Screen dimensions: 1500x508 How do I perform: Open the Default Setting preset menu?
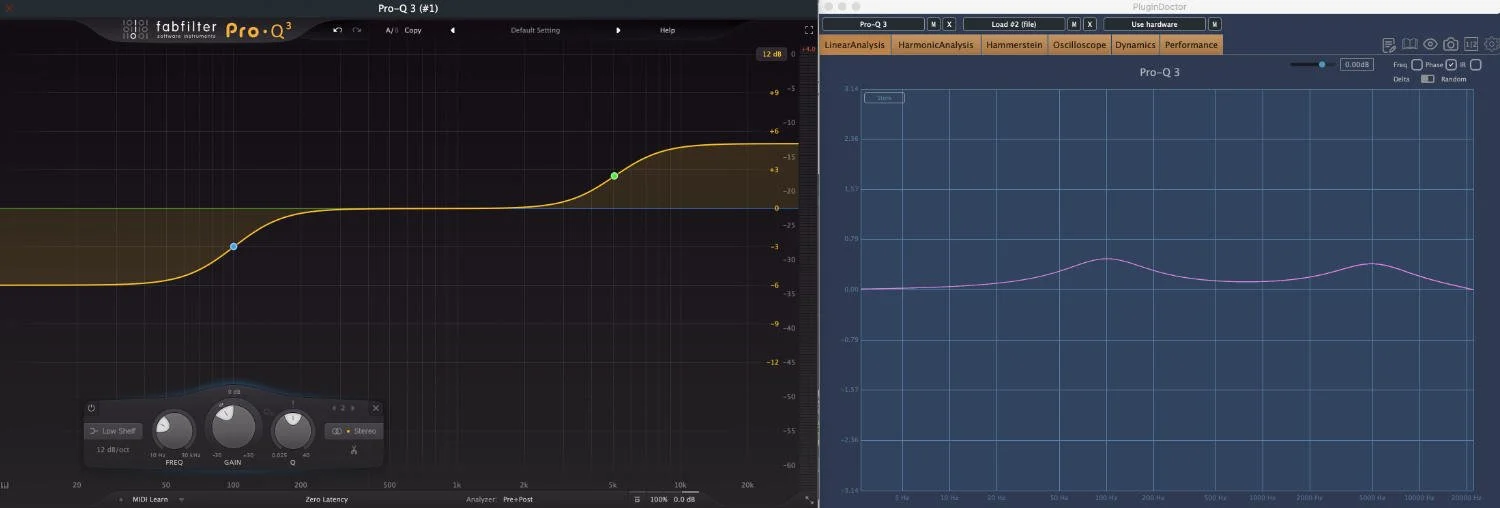[535, 30]
